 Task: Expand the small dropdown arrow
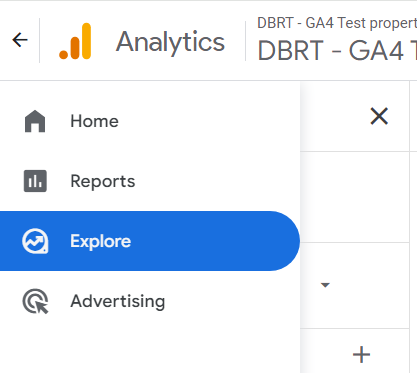click(x=325, y=285)
